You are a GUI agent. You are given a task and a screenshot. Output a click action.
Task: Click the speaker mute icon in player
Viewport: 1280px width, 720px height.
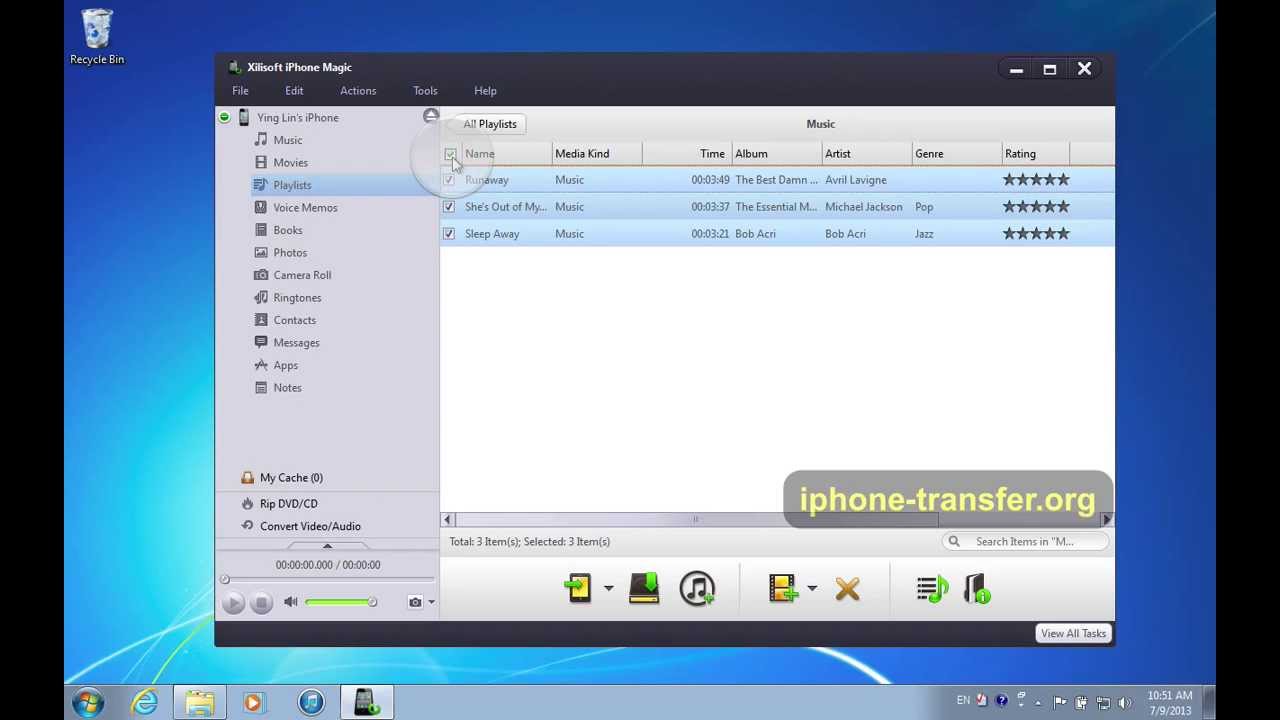coord(291,602)
